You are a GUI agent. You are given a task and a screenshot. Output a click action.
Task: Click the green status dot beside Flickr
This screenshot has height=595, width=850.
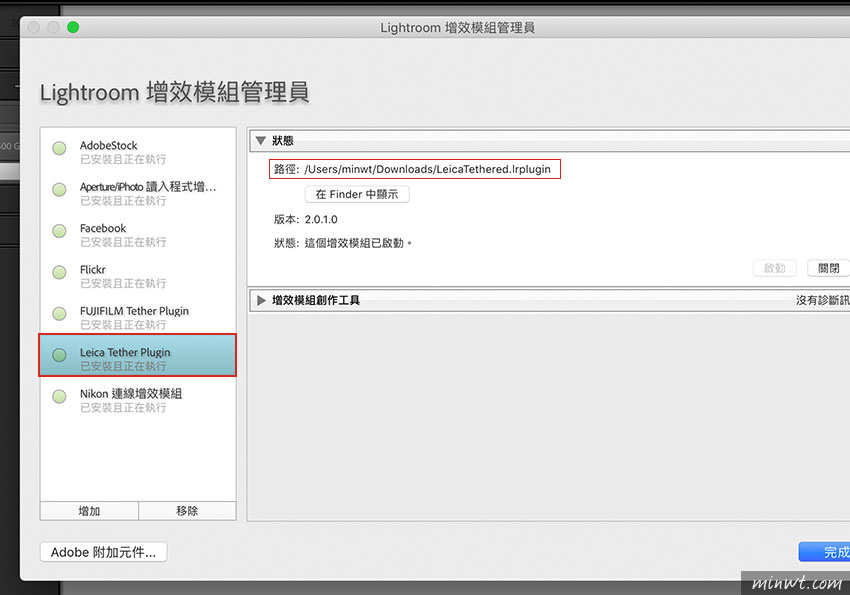click(59, 272)
